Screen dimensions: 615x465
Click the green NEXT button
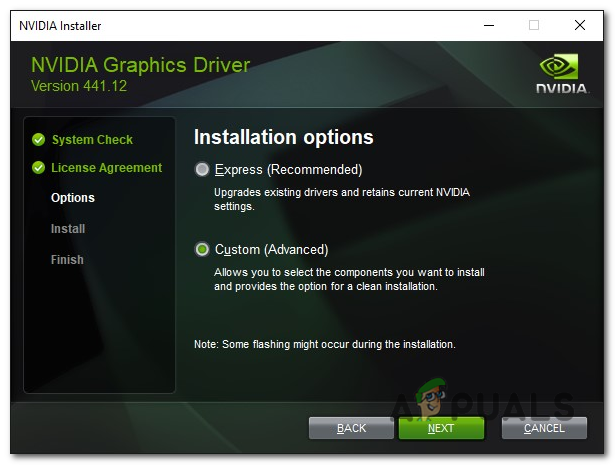point(441,428)
